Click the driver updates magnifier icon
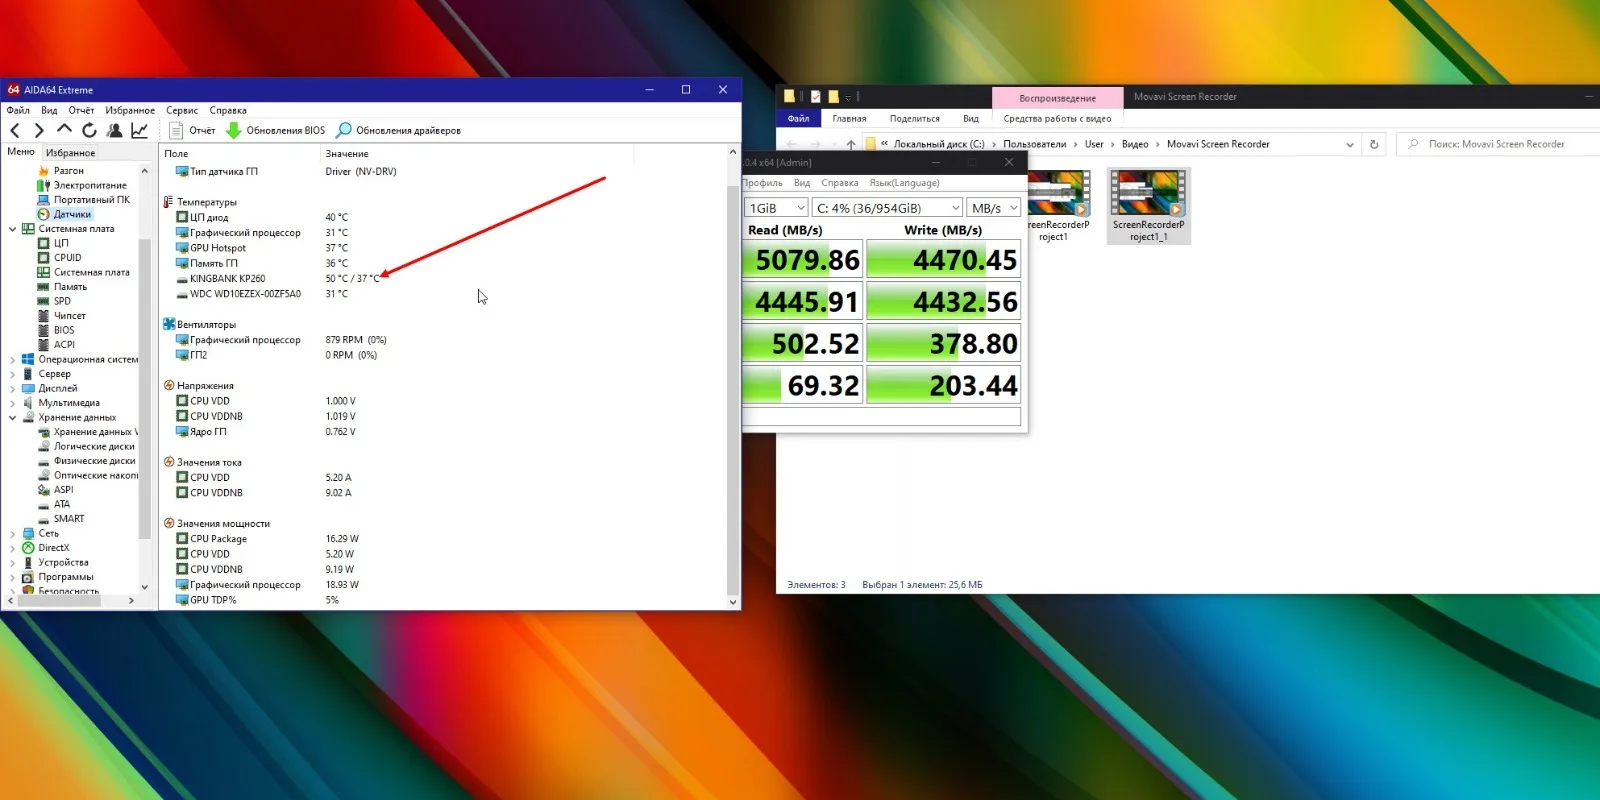Screen dimensions: 1600x800 point(344,130)
